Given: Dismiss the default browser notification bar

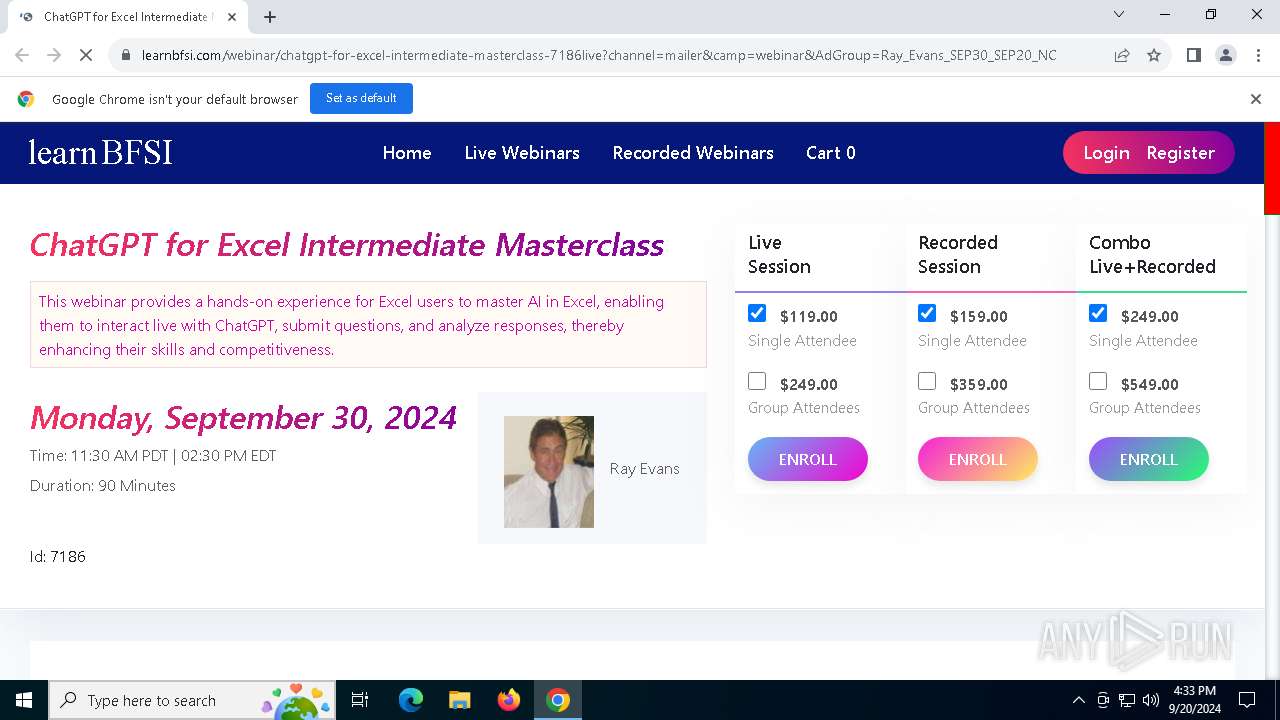Looking at the screenshot, I should (x=1256, y=99).
